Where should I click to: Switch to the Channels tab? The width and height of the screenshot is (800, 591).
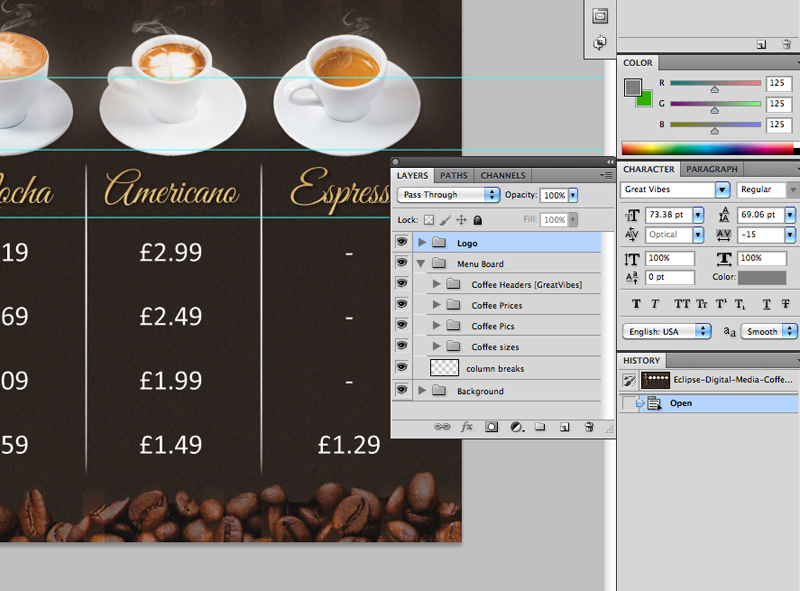(503, 176)
